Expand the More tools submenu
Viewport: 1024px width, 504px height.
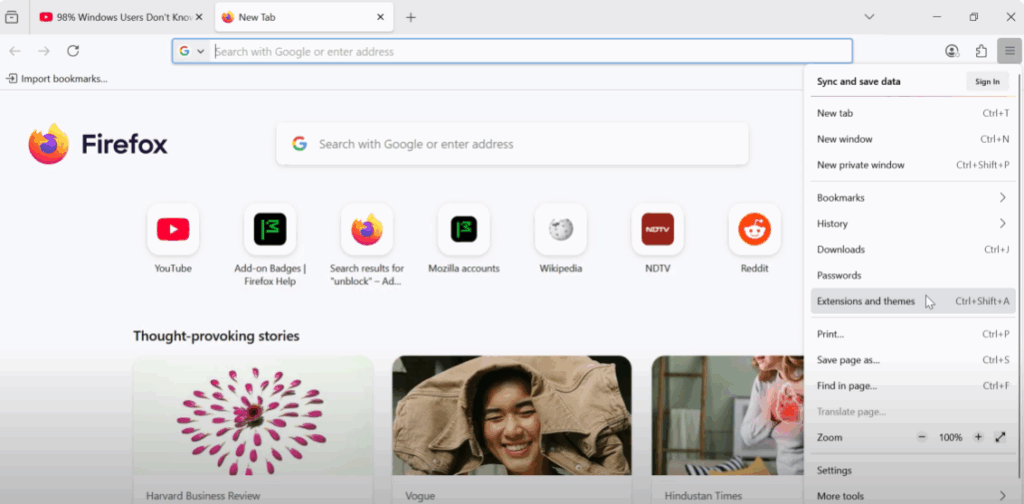tap(913, 496)
